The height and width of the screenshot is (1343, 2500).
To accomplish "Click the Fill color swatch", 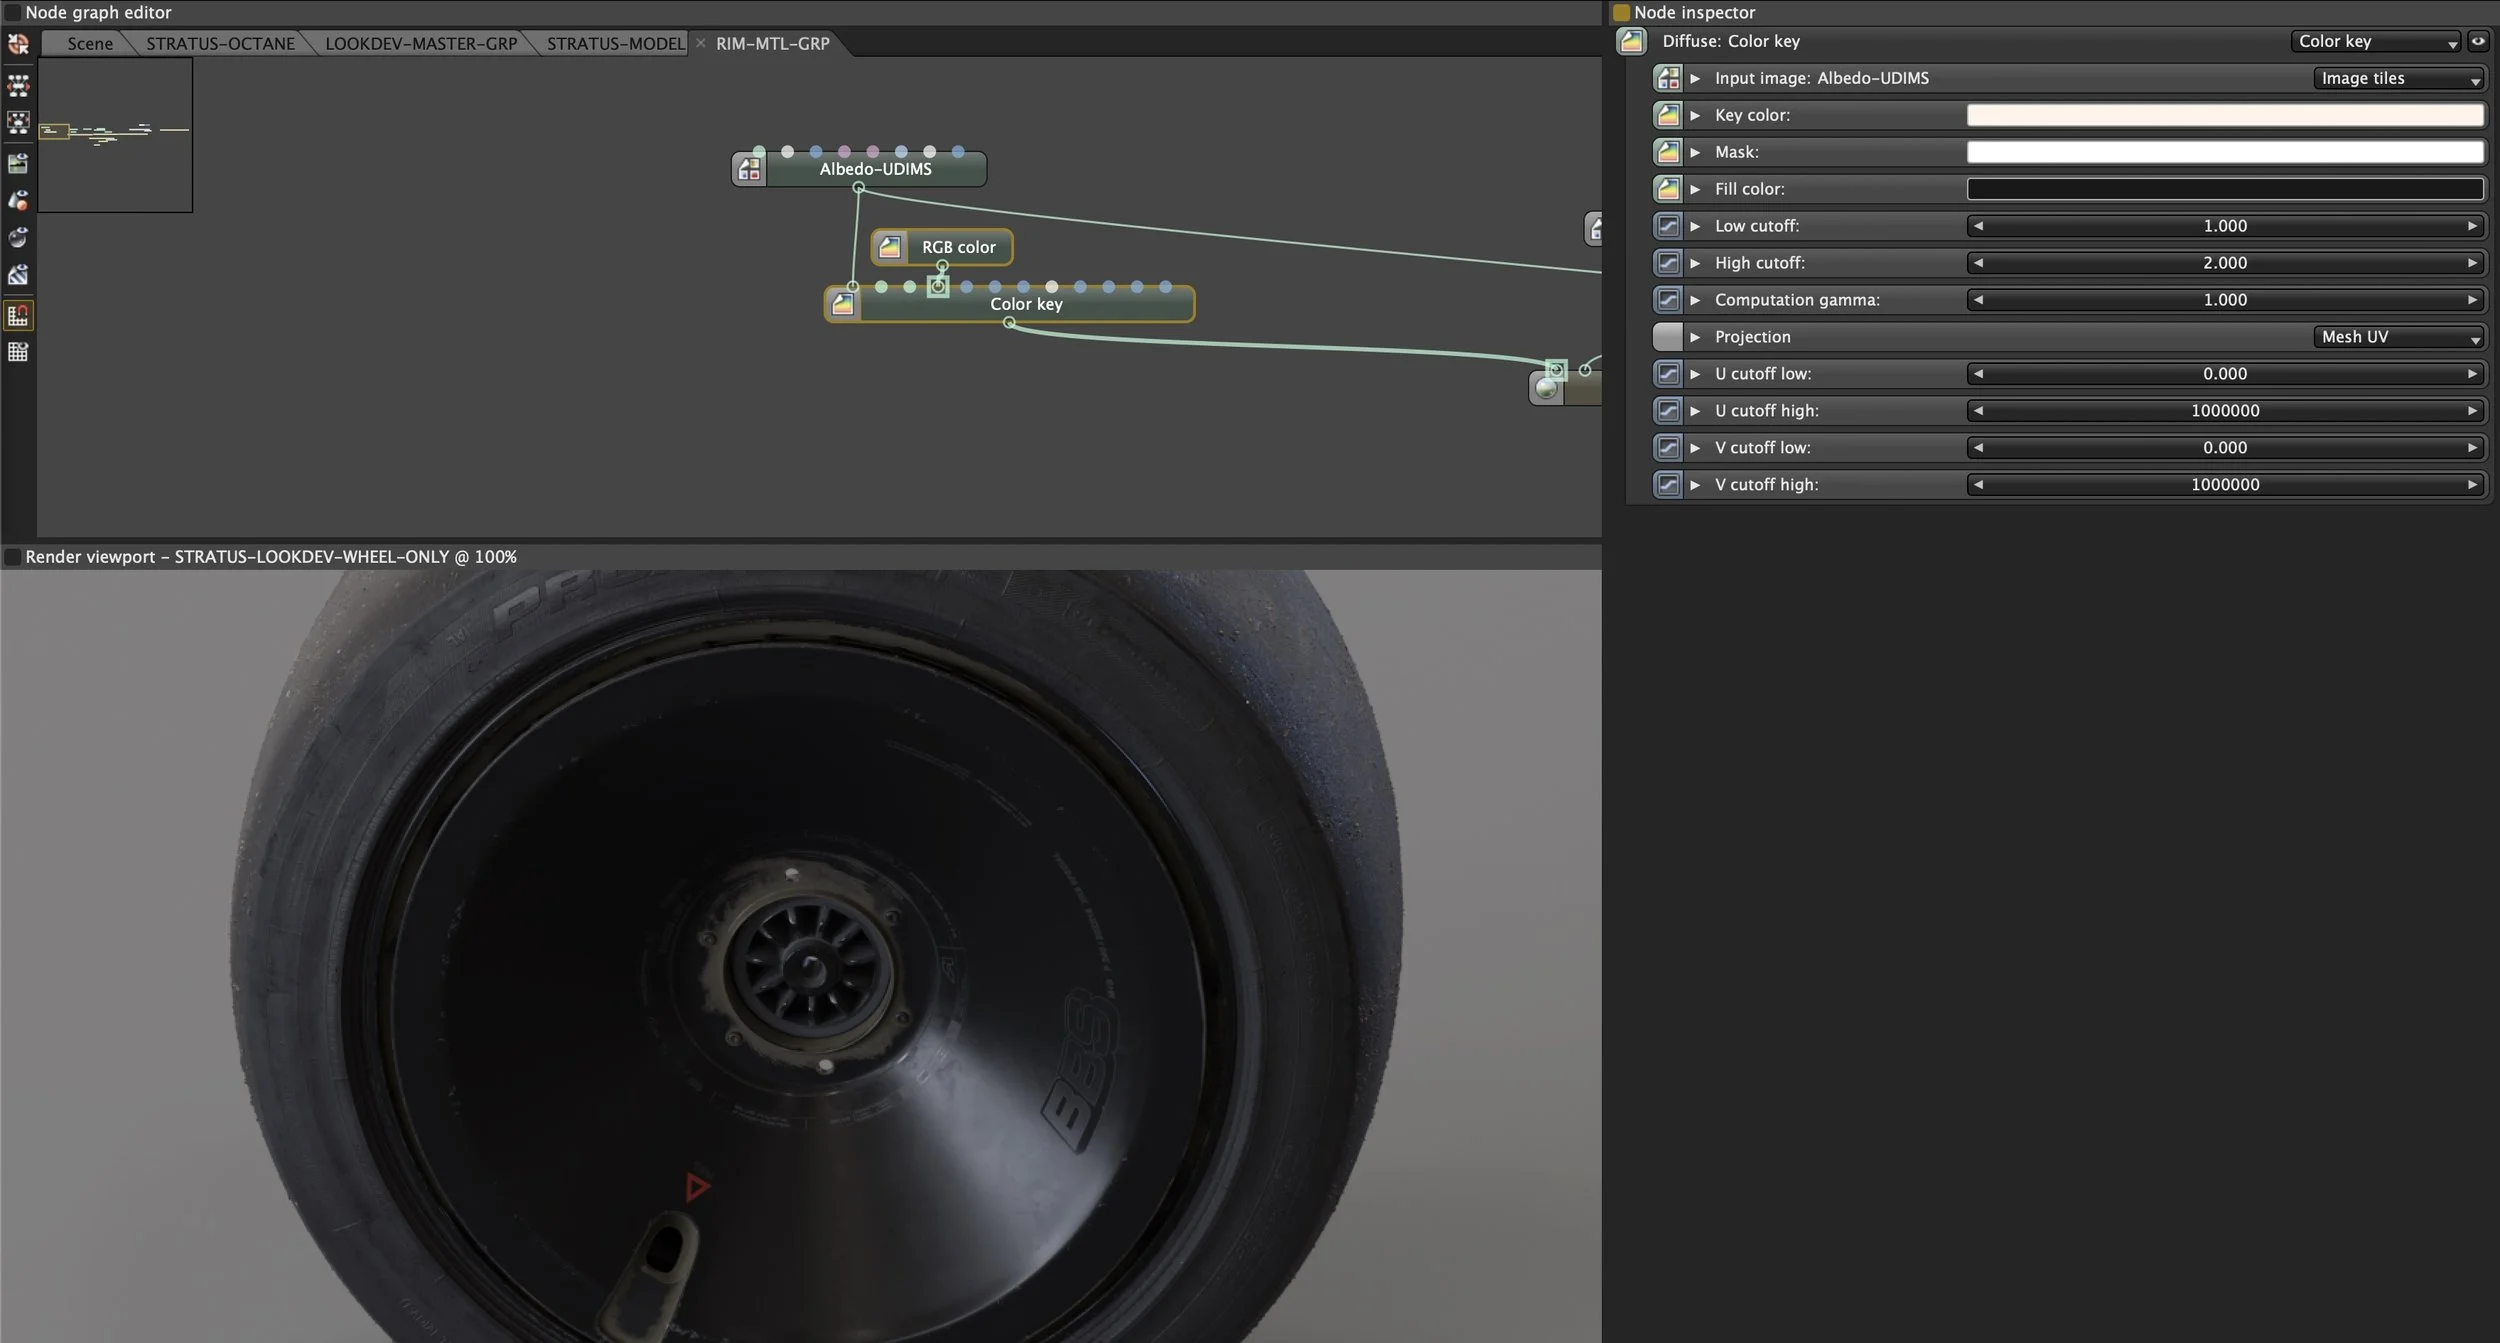I will [2224, 189].
